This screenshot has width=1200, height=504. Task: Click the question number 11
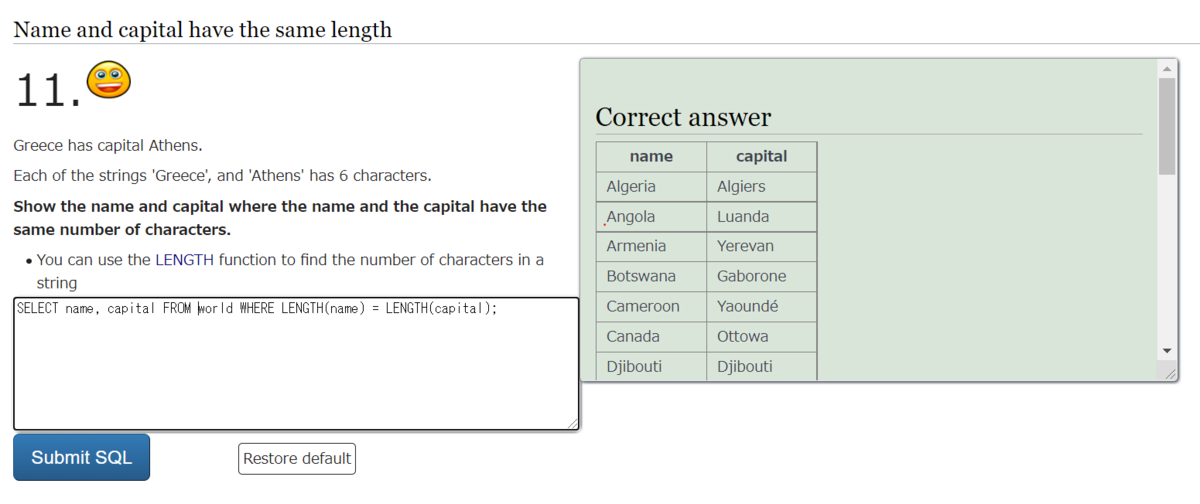coord(46,92)
